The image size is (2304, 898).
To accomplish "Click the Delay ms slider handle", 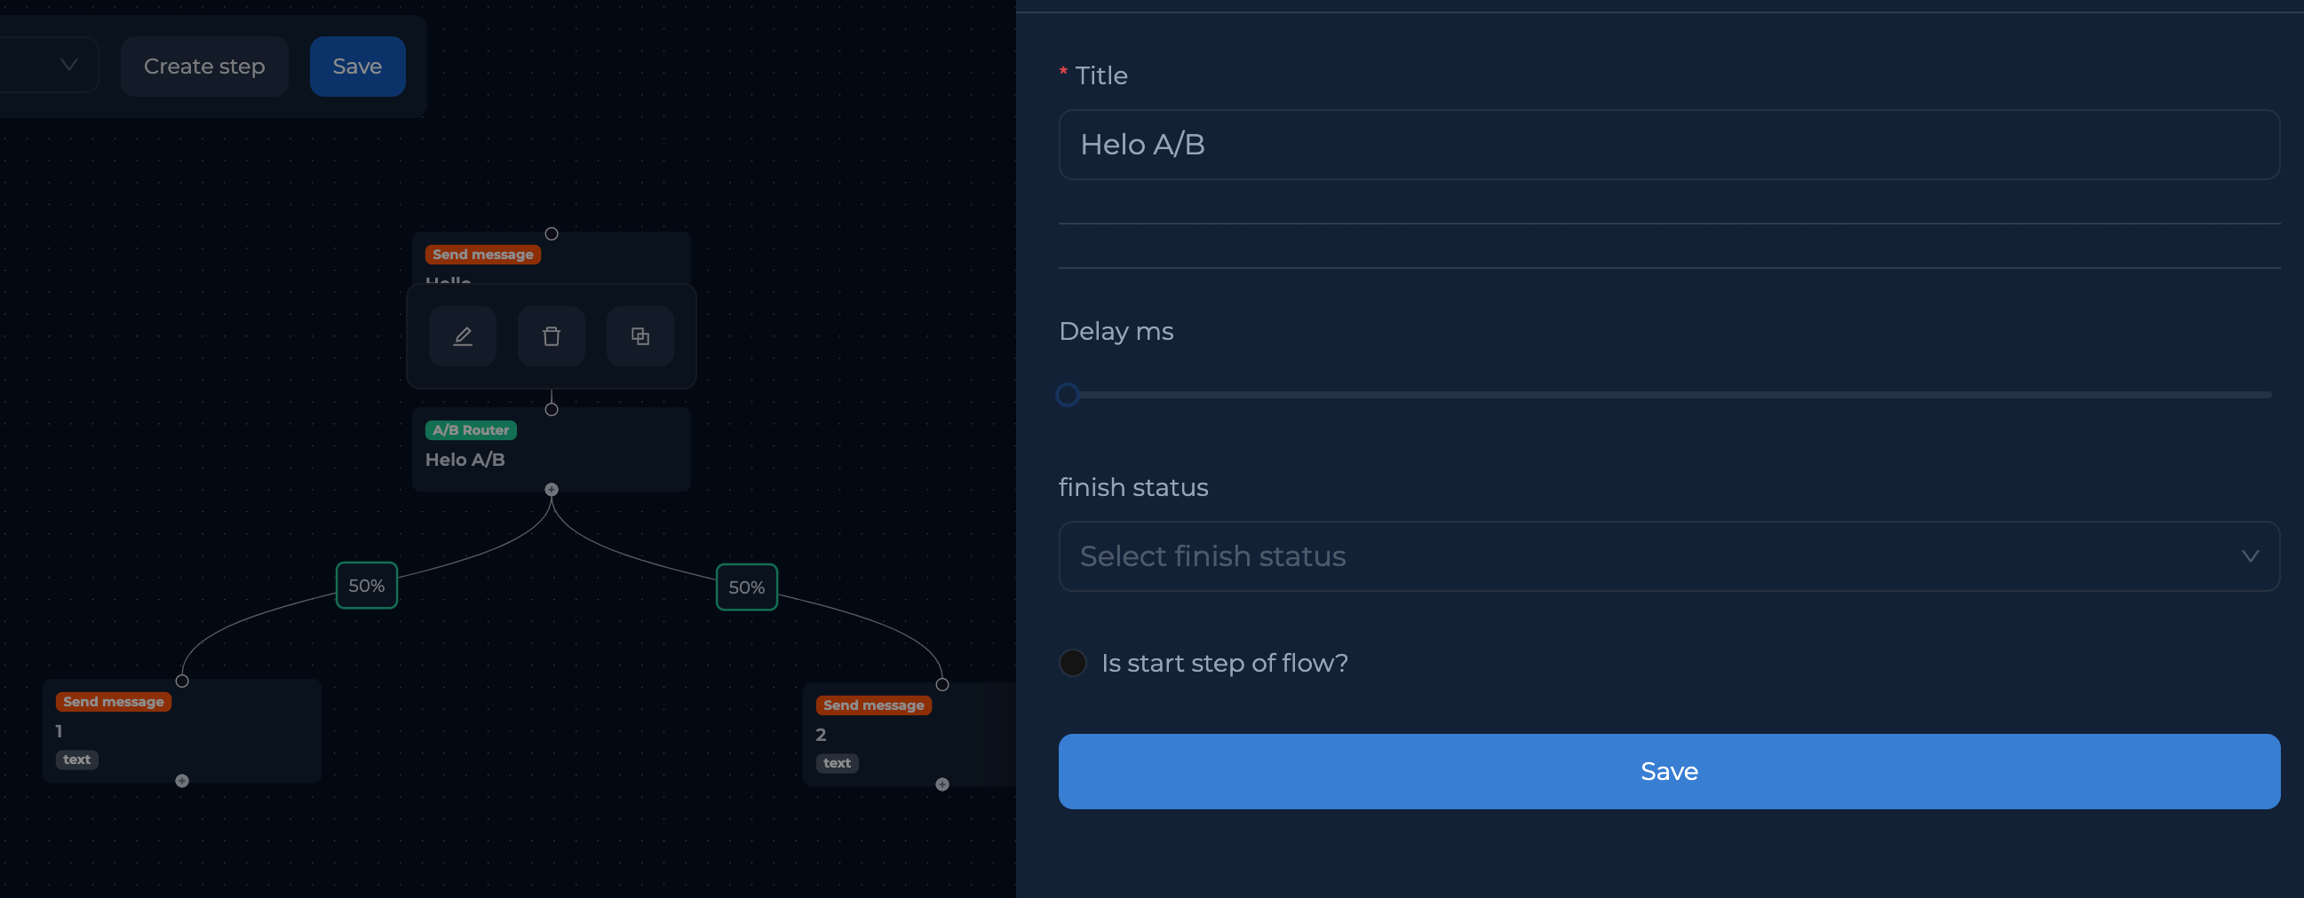I will click(x=1068, y=395).
